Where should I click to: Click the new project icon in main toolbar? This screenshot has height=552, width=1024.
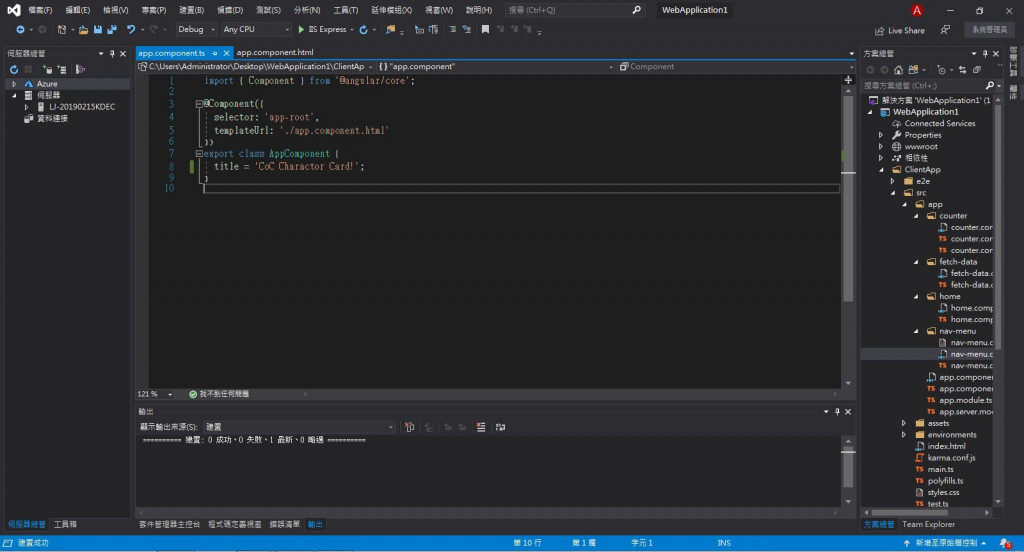[61, 29]
